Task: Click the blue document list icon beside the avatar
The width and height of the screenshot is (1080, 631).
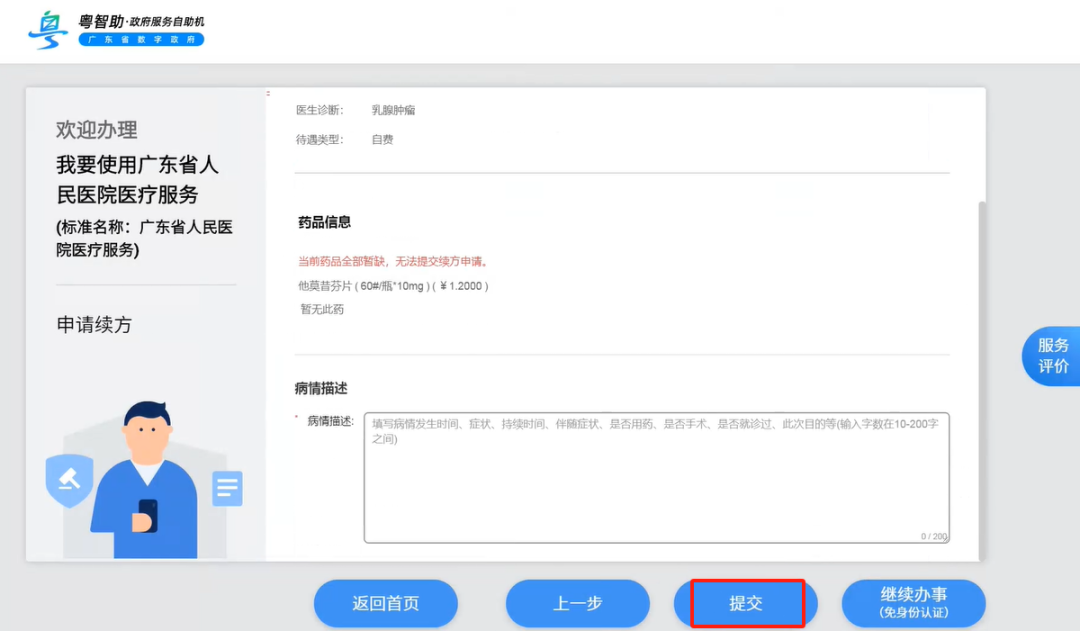Action: point(227,488)
